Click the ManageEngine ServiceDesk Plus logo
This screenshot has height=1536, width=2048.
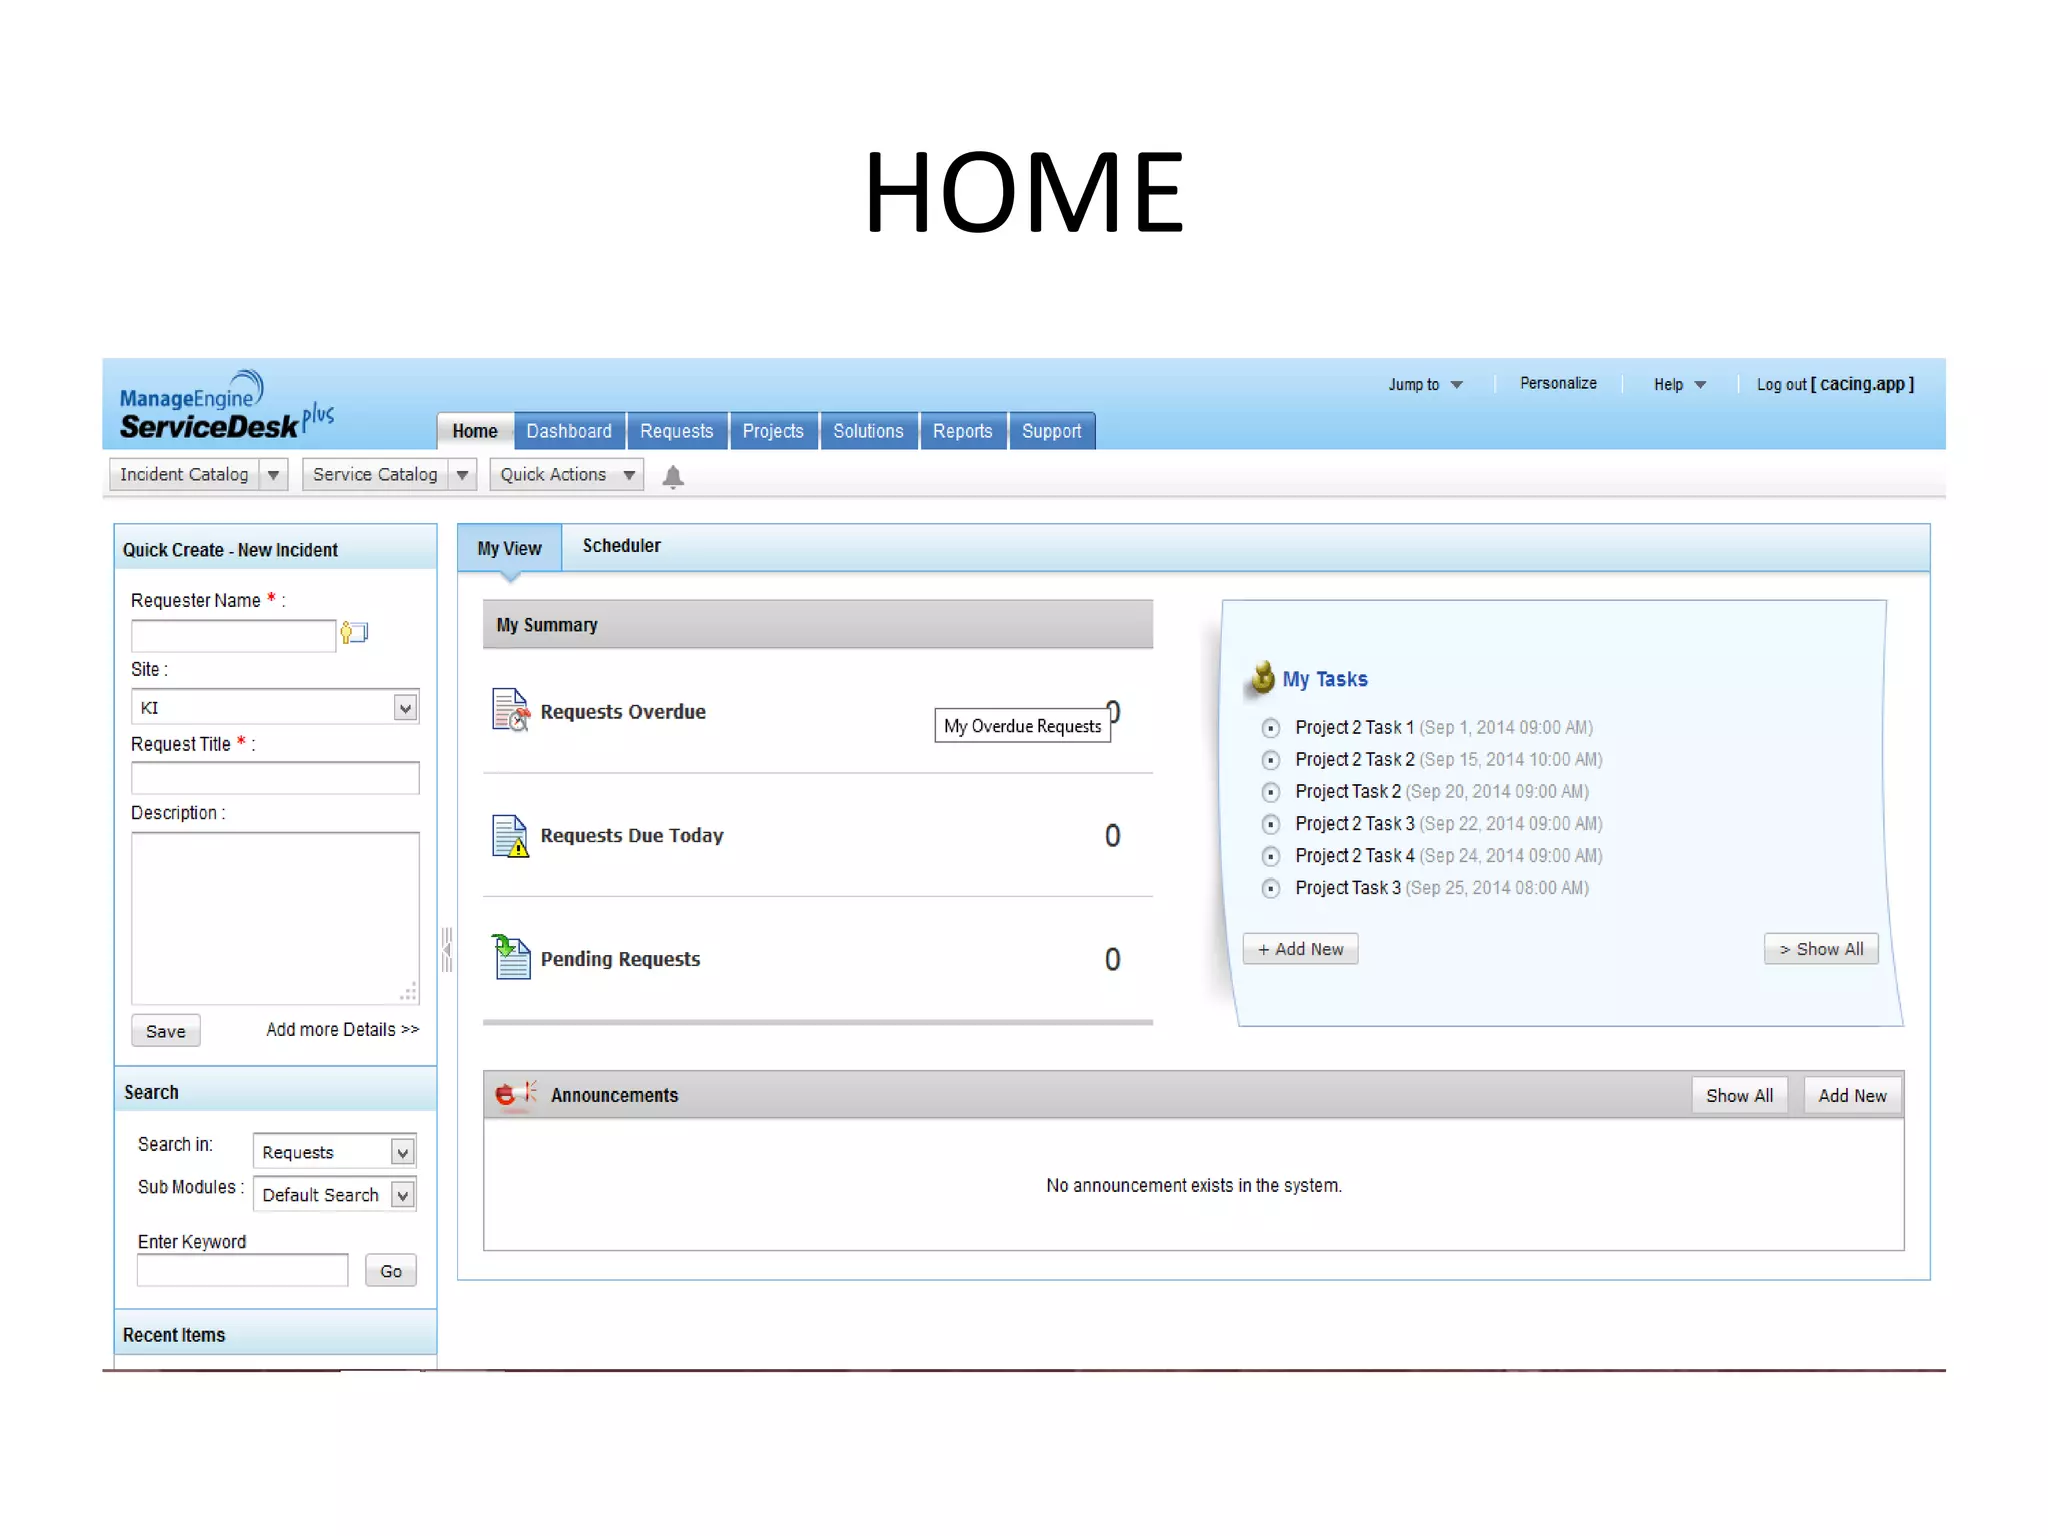pyautogui.click(x=225, y=407)
